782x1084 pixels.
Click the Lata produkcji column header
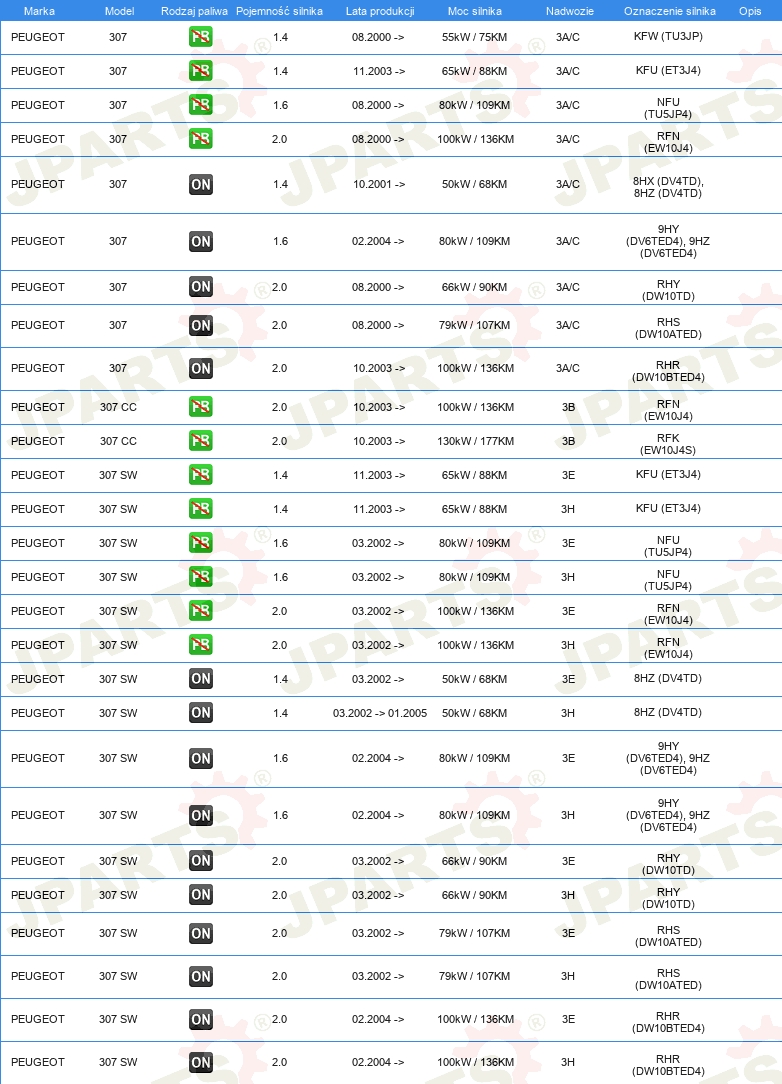pyautogui.click(x=380, y=11)
